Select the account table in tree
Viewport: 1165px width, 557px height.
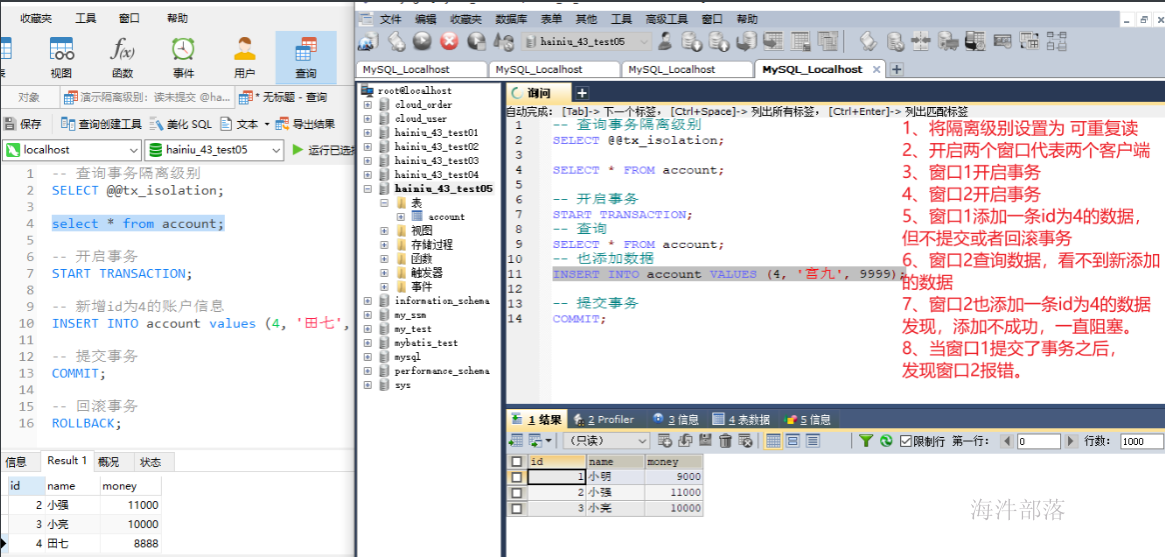pos(446,217)
